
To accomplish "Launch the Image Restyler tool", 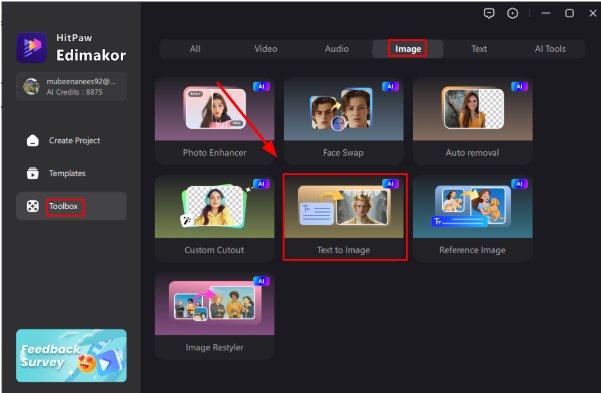I will [215, 316].
